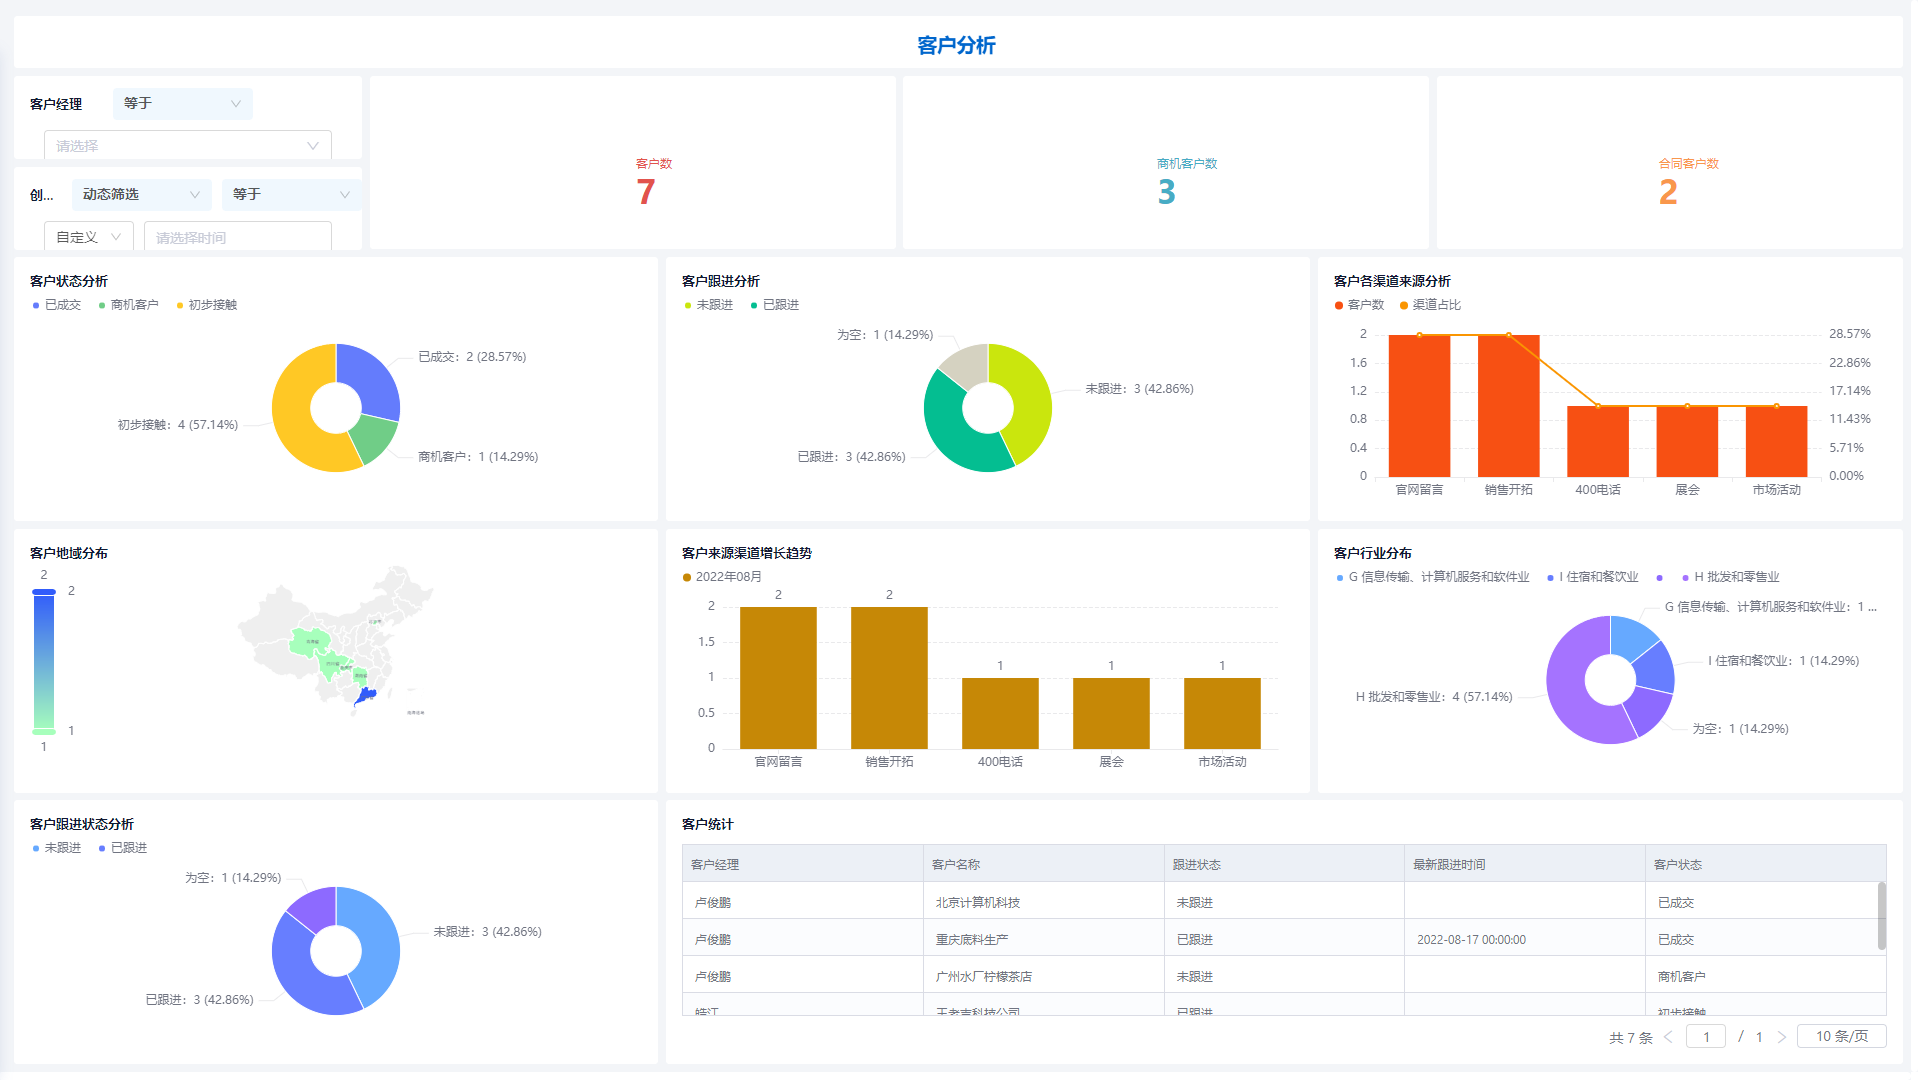Click the 客户分析 dashboard title
The width and height of the screenshot is (1918, 1080).
[x=957, y=45]
